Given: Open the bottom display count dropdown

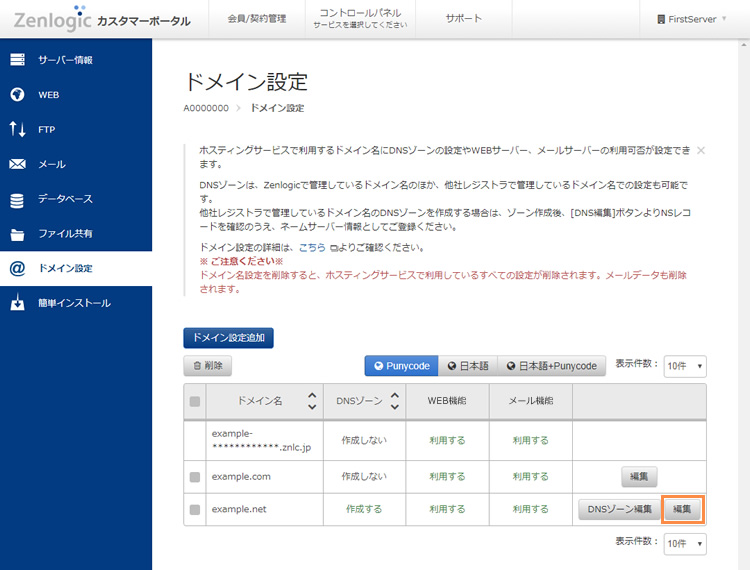Looking at the screenshot, I should [685, 543].
